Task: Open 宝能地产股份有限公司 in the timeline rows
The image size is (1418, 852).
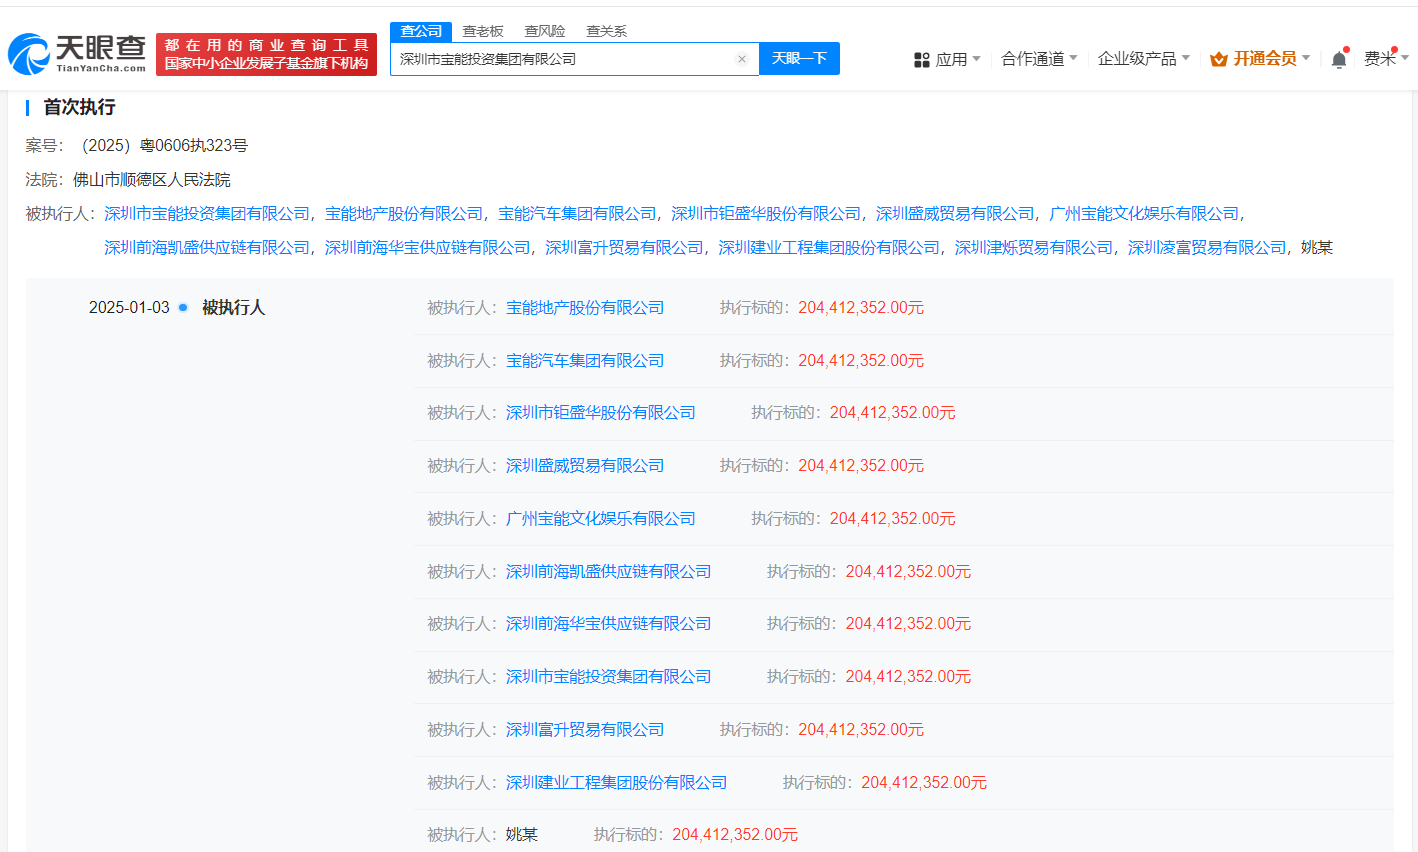Action: (x=585, y=307)
